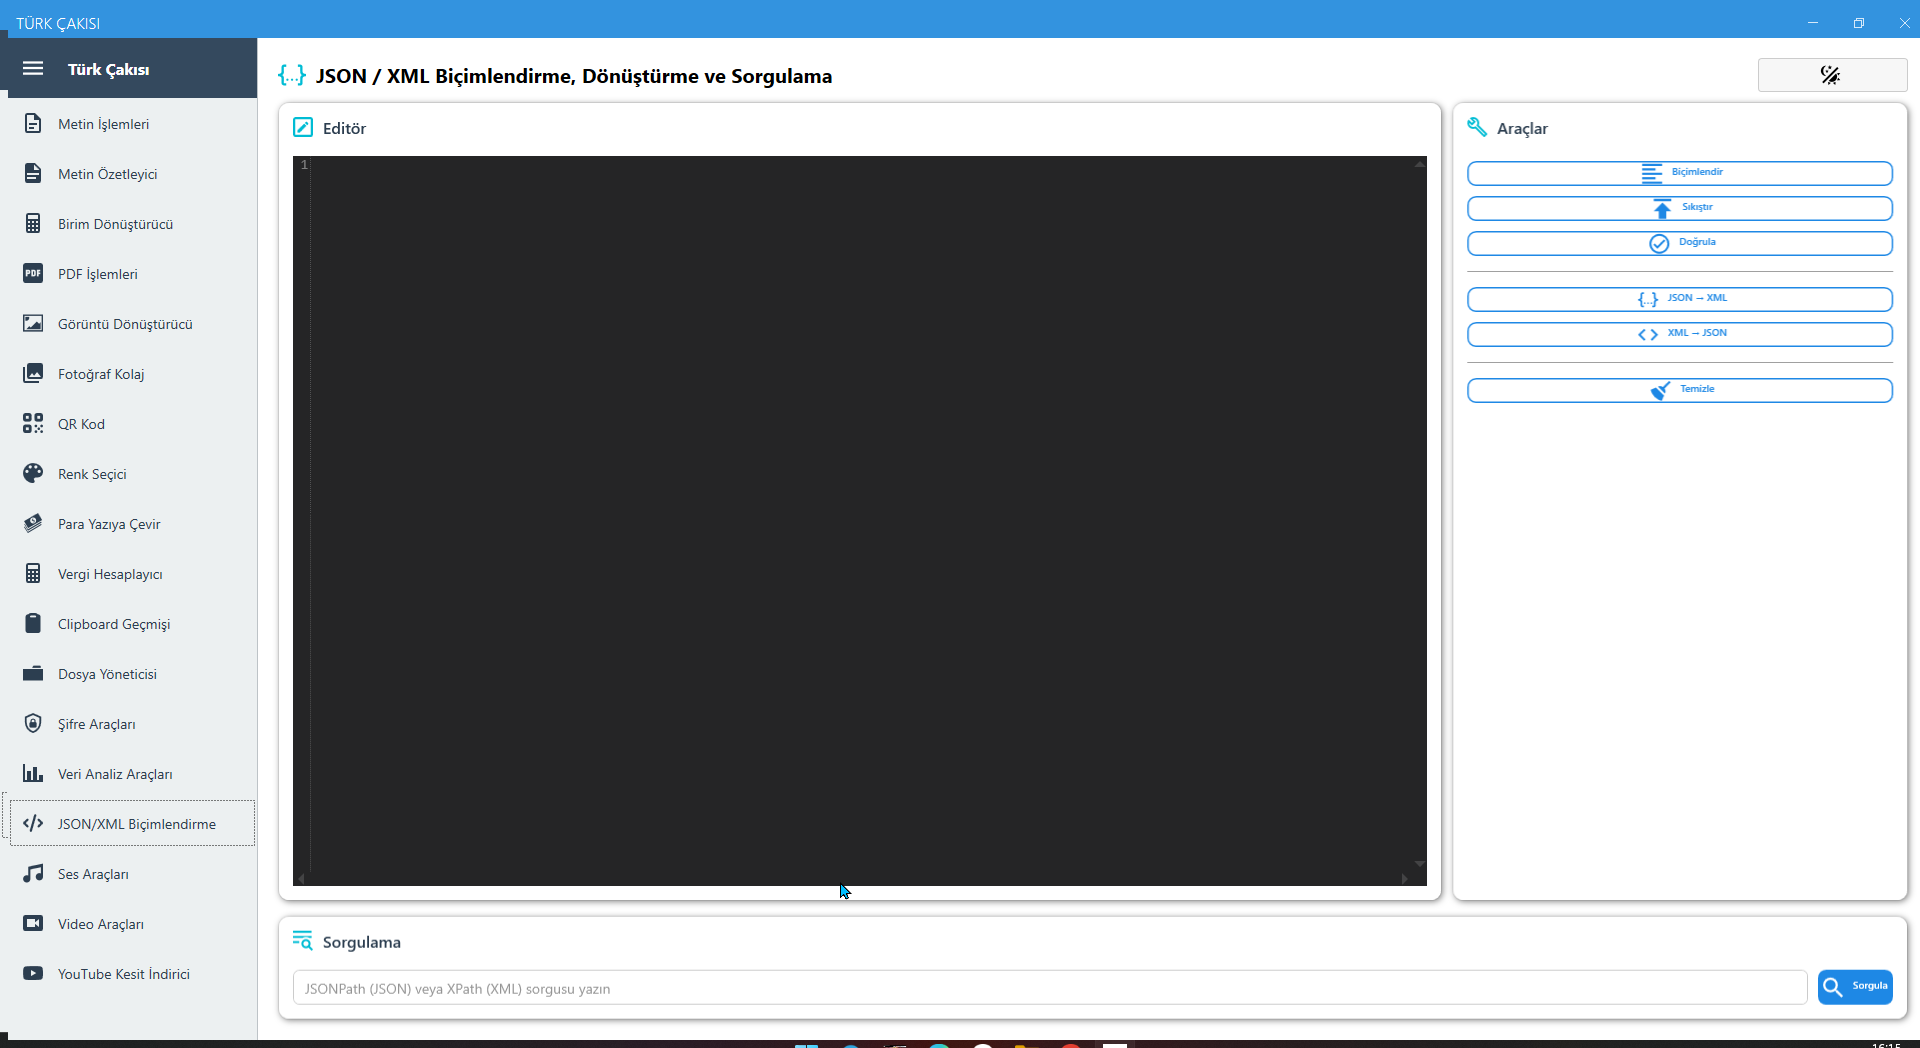Click the PDF İşlemleri icon
The height and width of the screenshot is (1048, 1920).
pos(33,274)
